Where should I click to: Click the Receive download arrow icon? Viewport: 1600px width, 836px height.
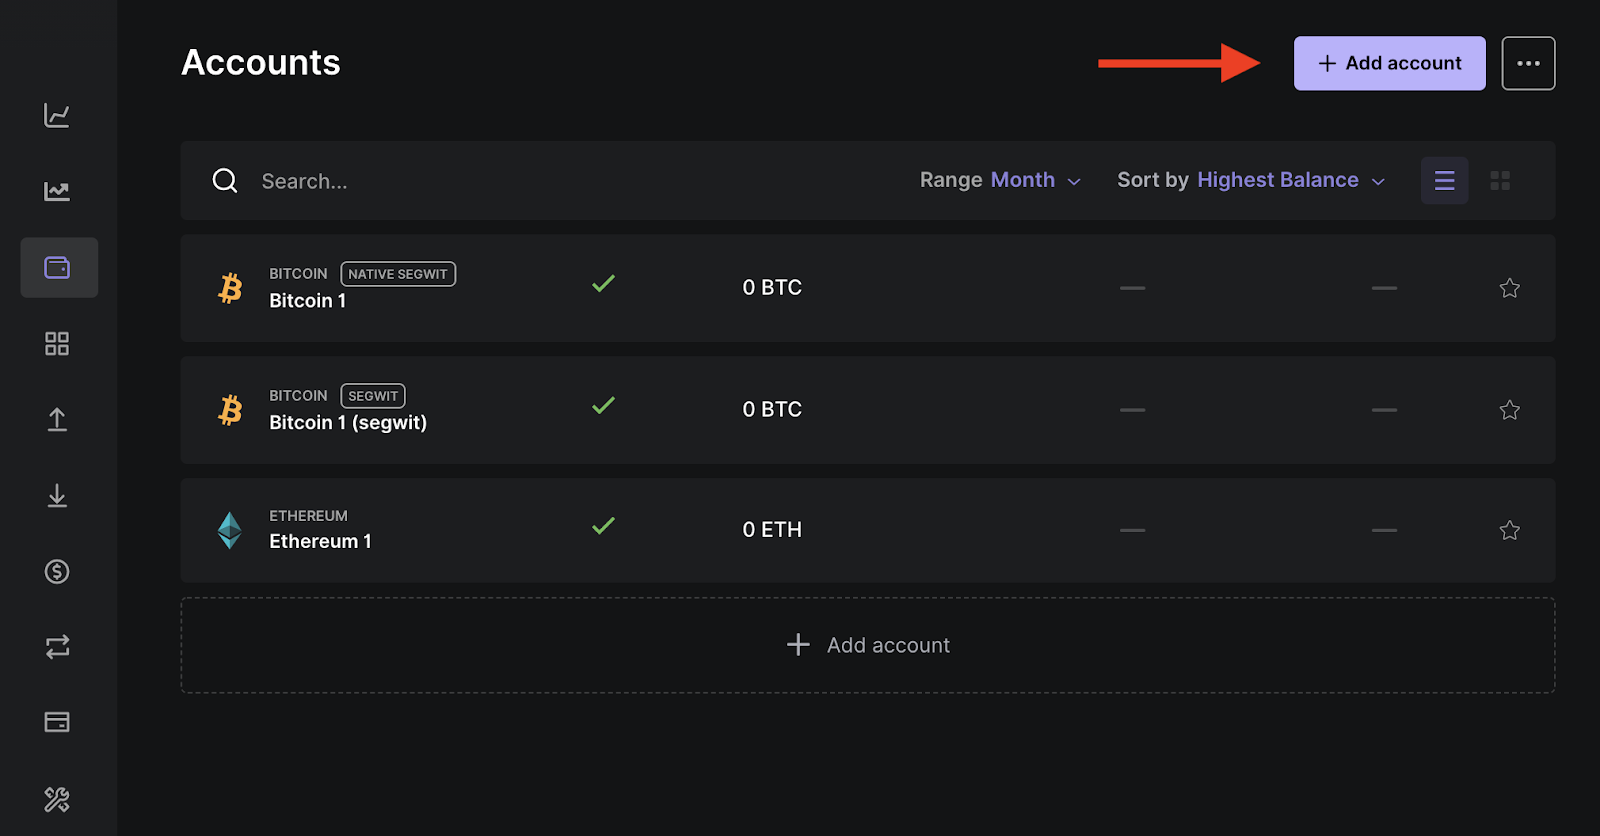[57, 496]
